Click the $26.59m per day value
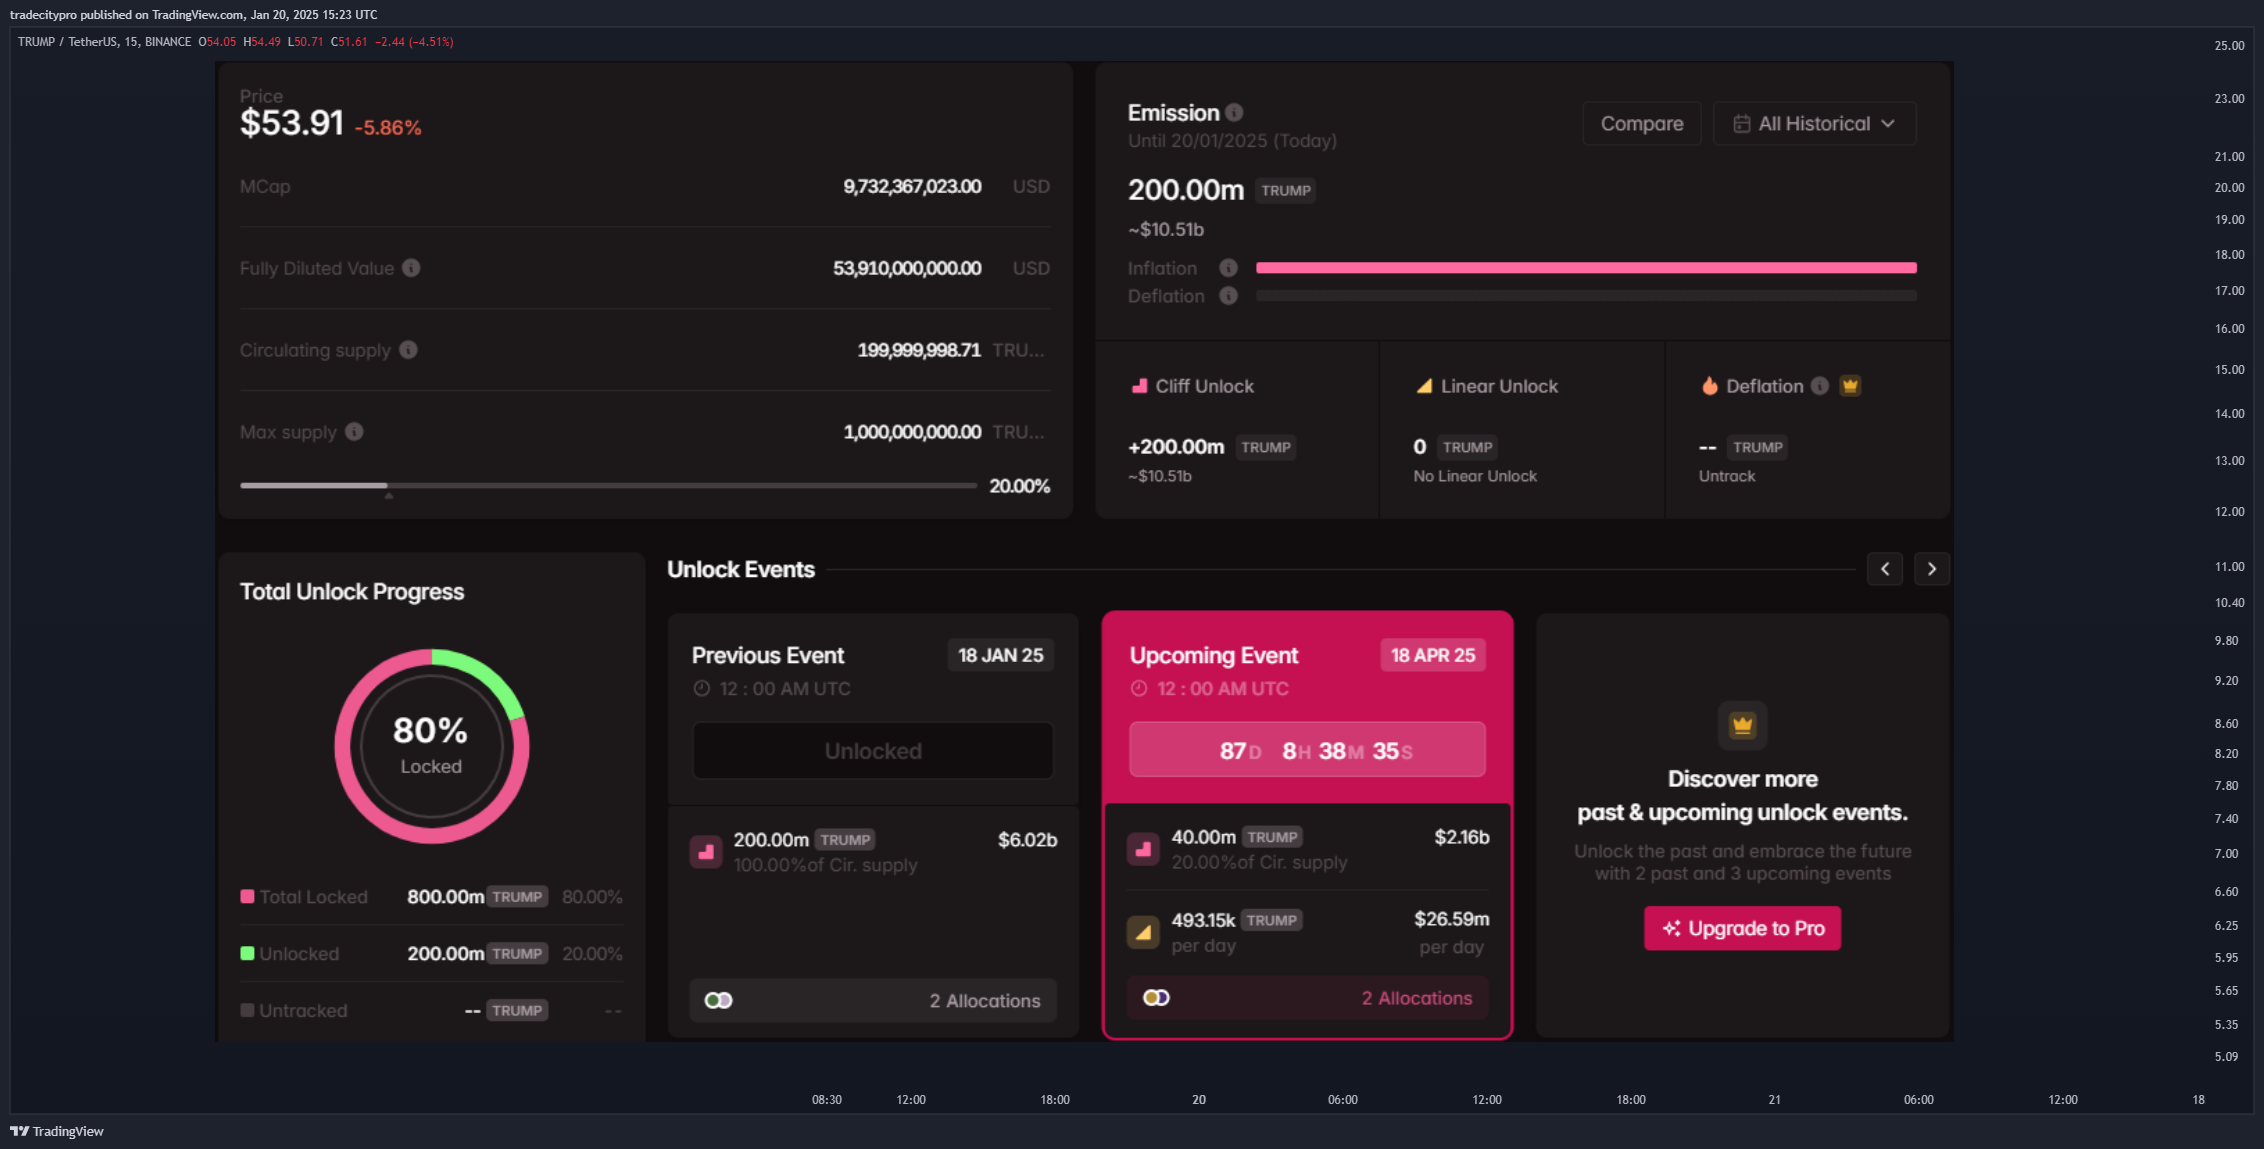 [x=1451, y=919]
